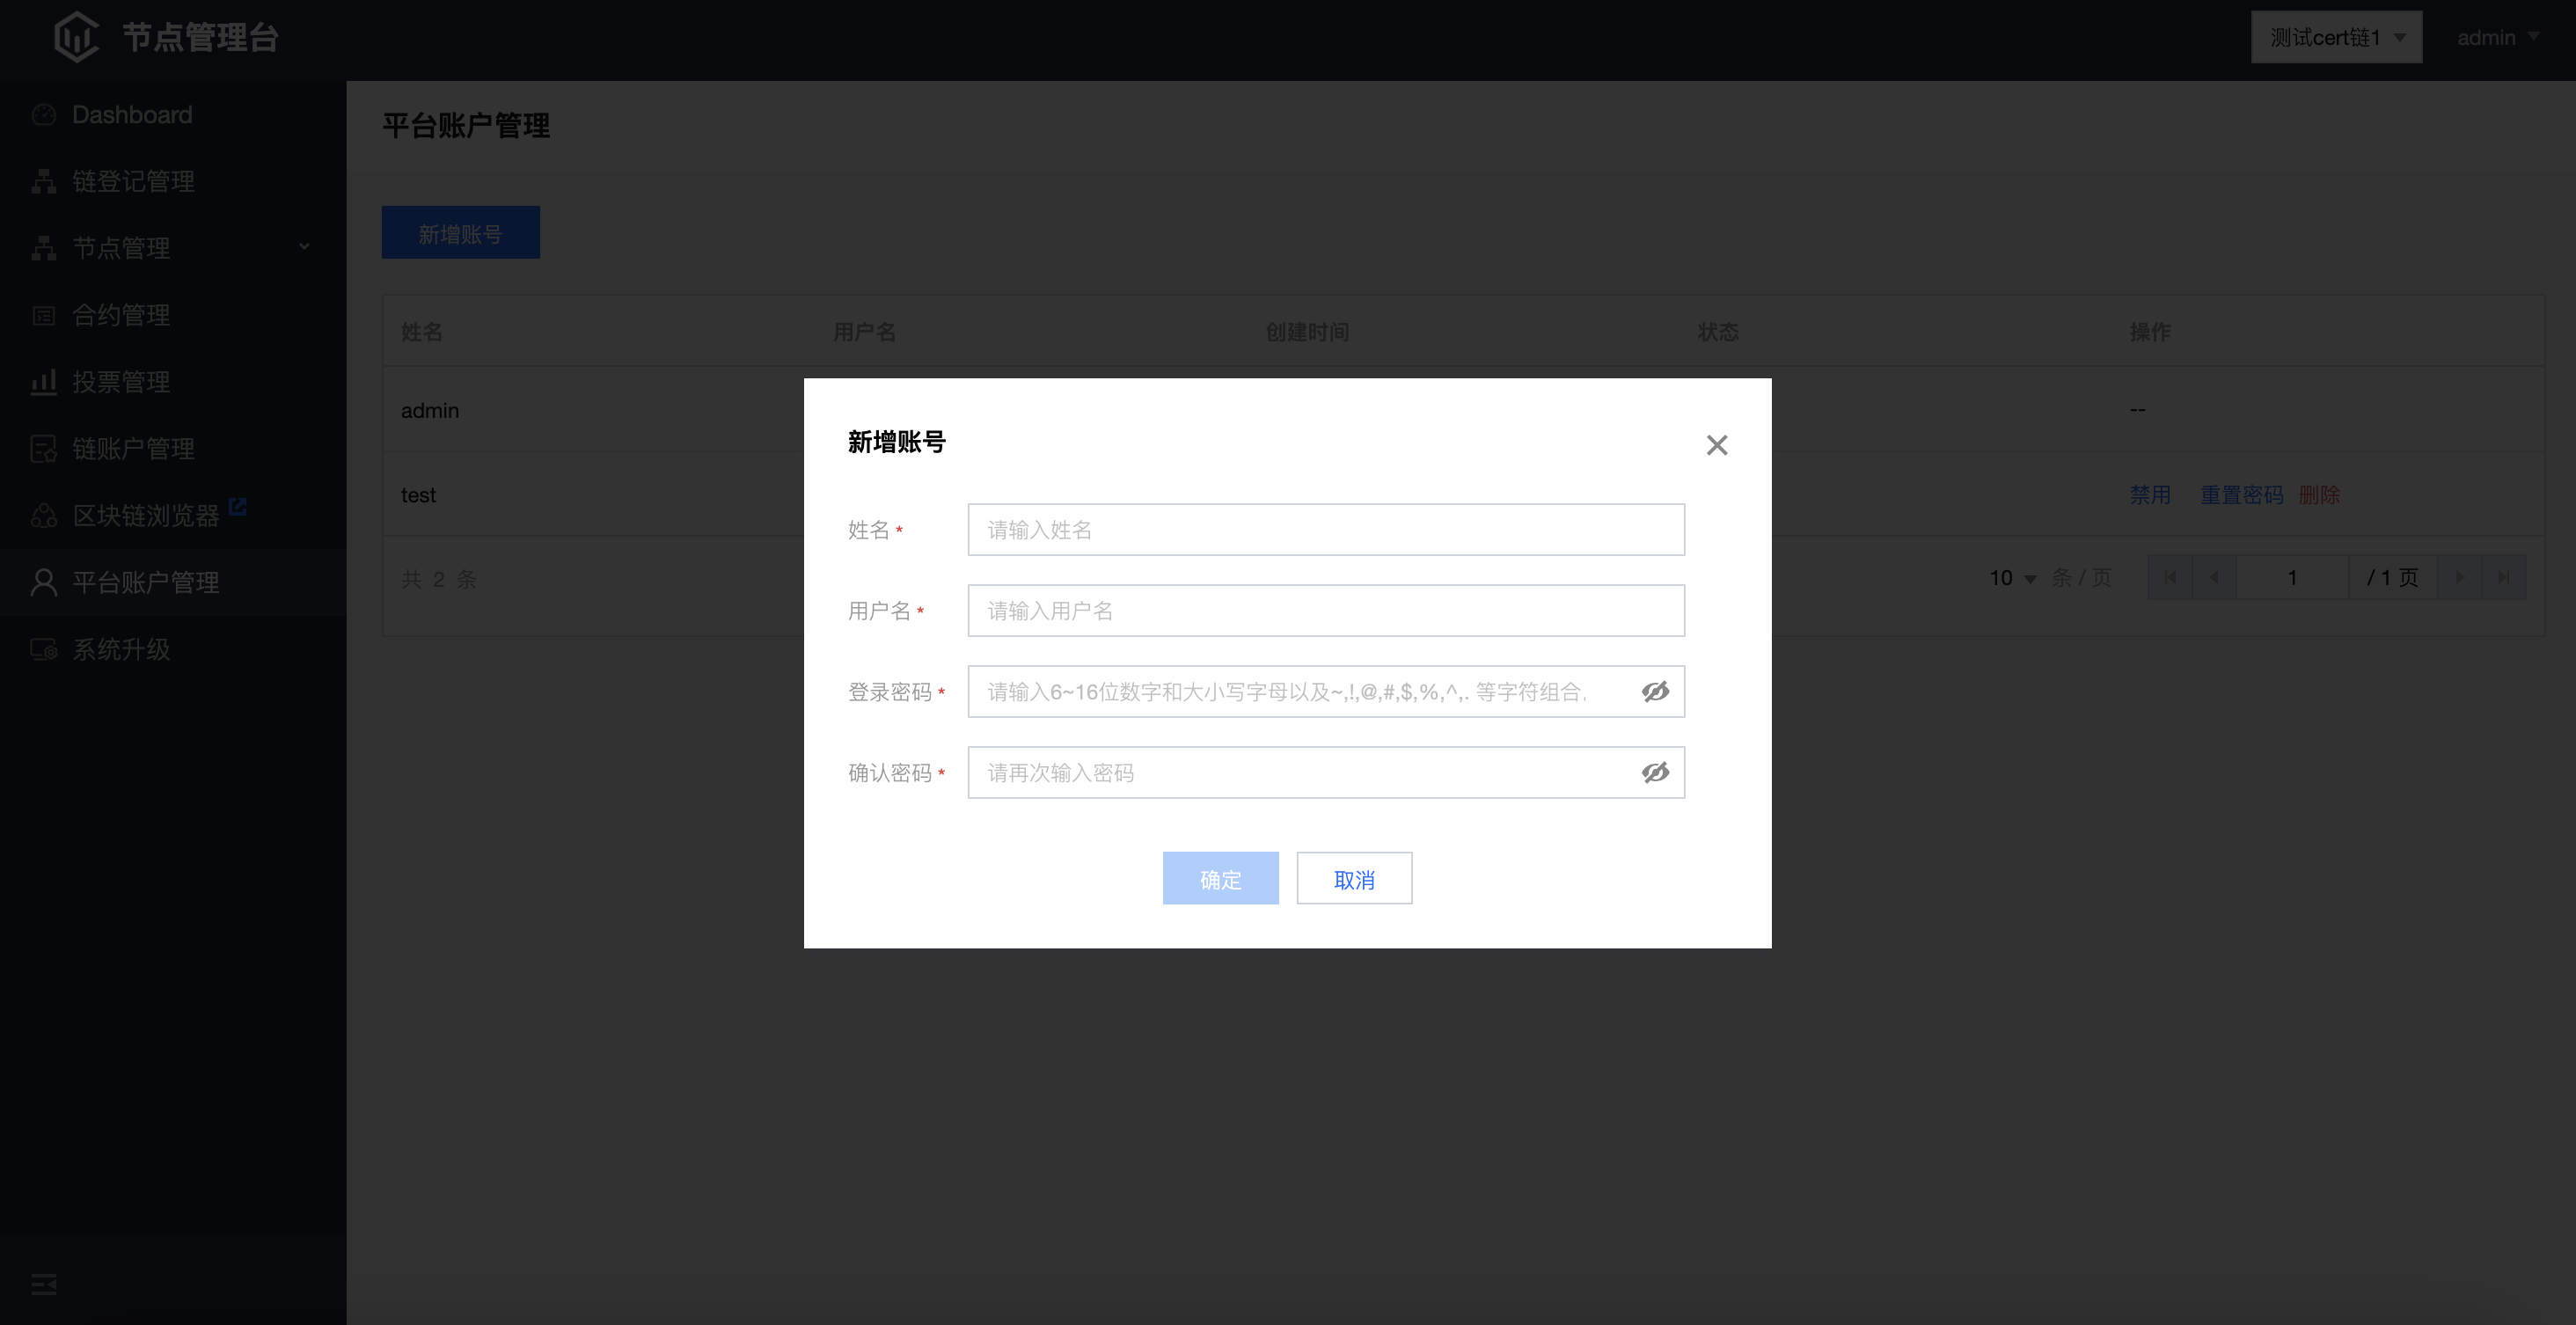Click the node console logo icon
This screenshot has height=1325, width=2576.
pyautogui.click(x=76, y=37)
